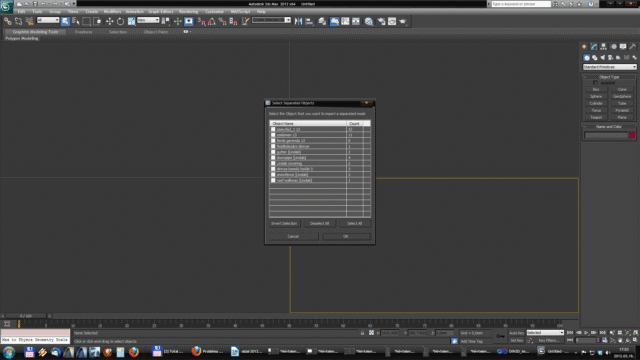Viewport: 640px width, 360px height.
Task: Click Cancel in Select Separated Objects dialog
Action: click(x=293, y=236)
